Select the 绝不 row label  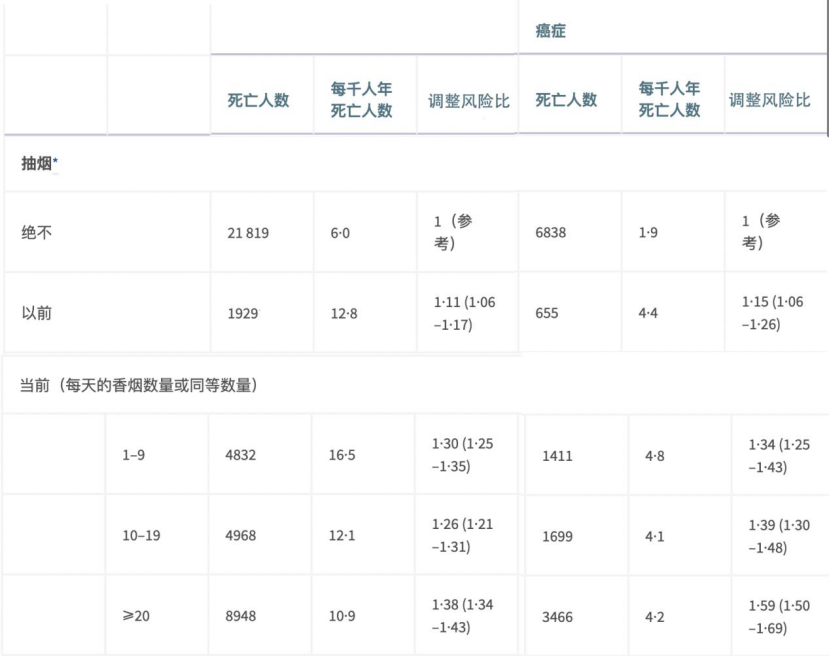tap(37, 232)
